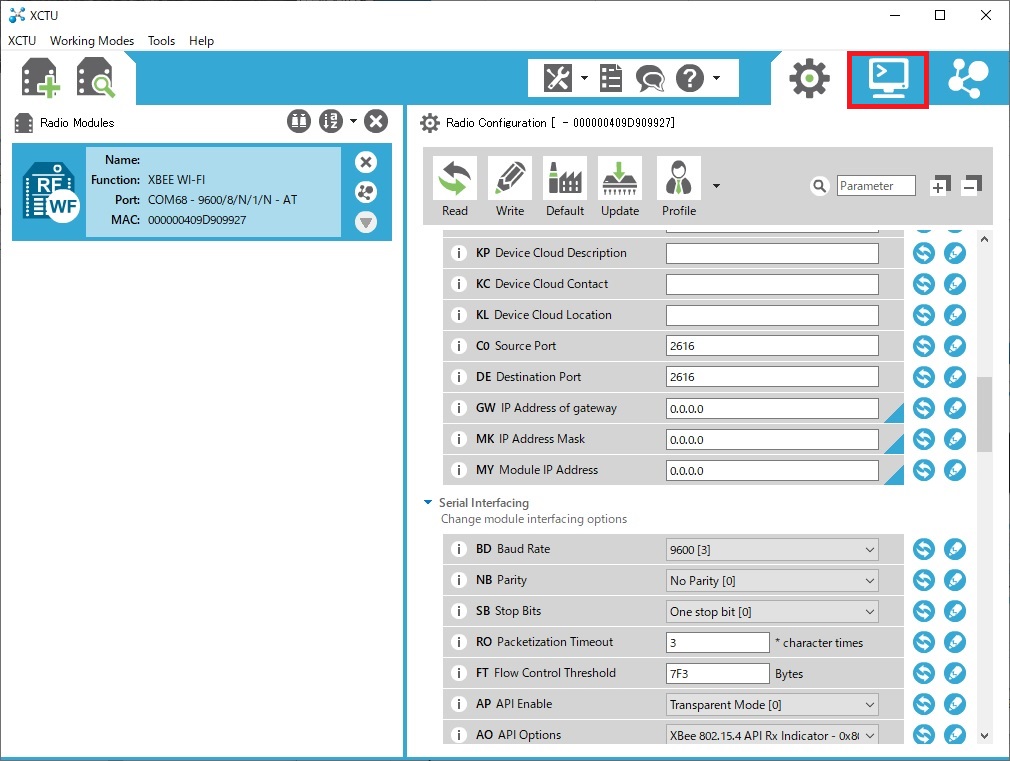Open the BD Baud Rate dropdown
This screenshot has height=761, width=1010.
[772, 549]
